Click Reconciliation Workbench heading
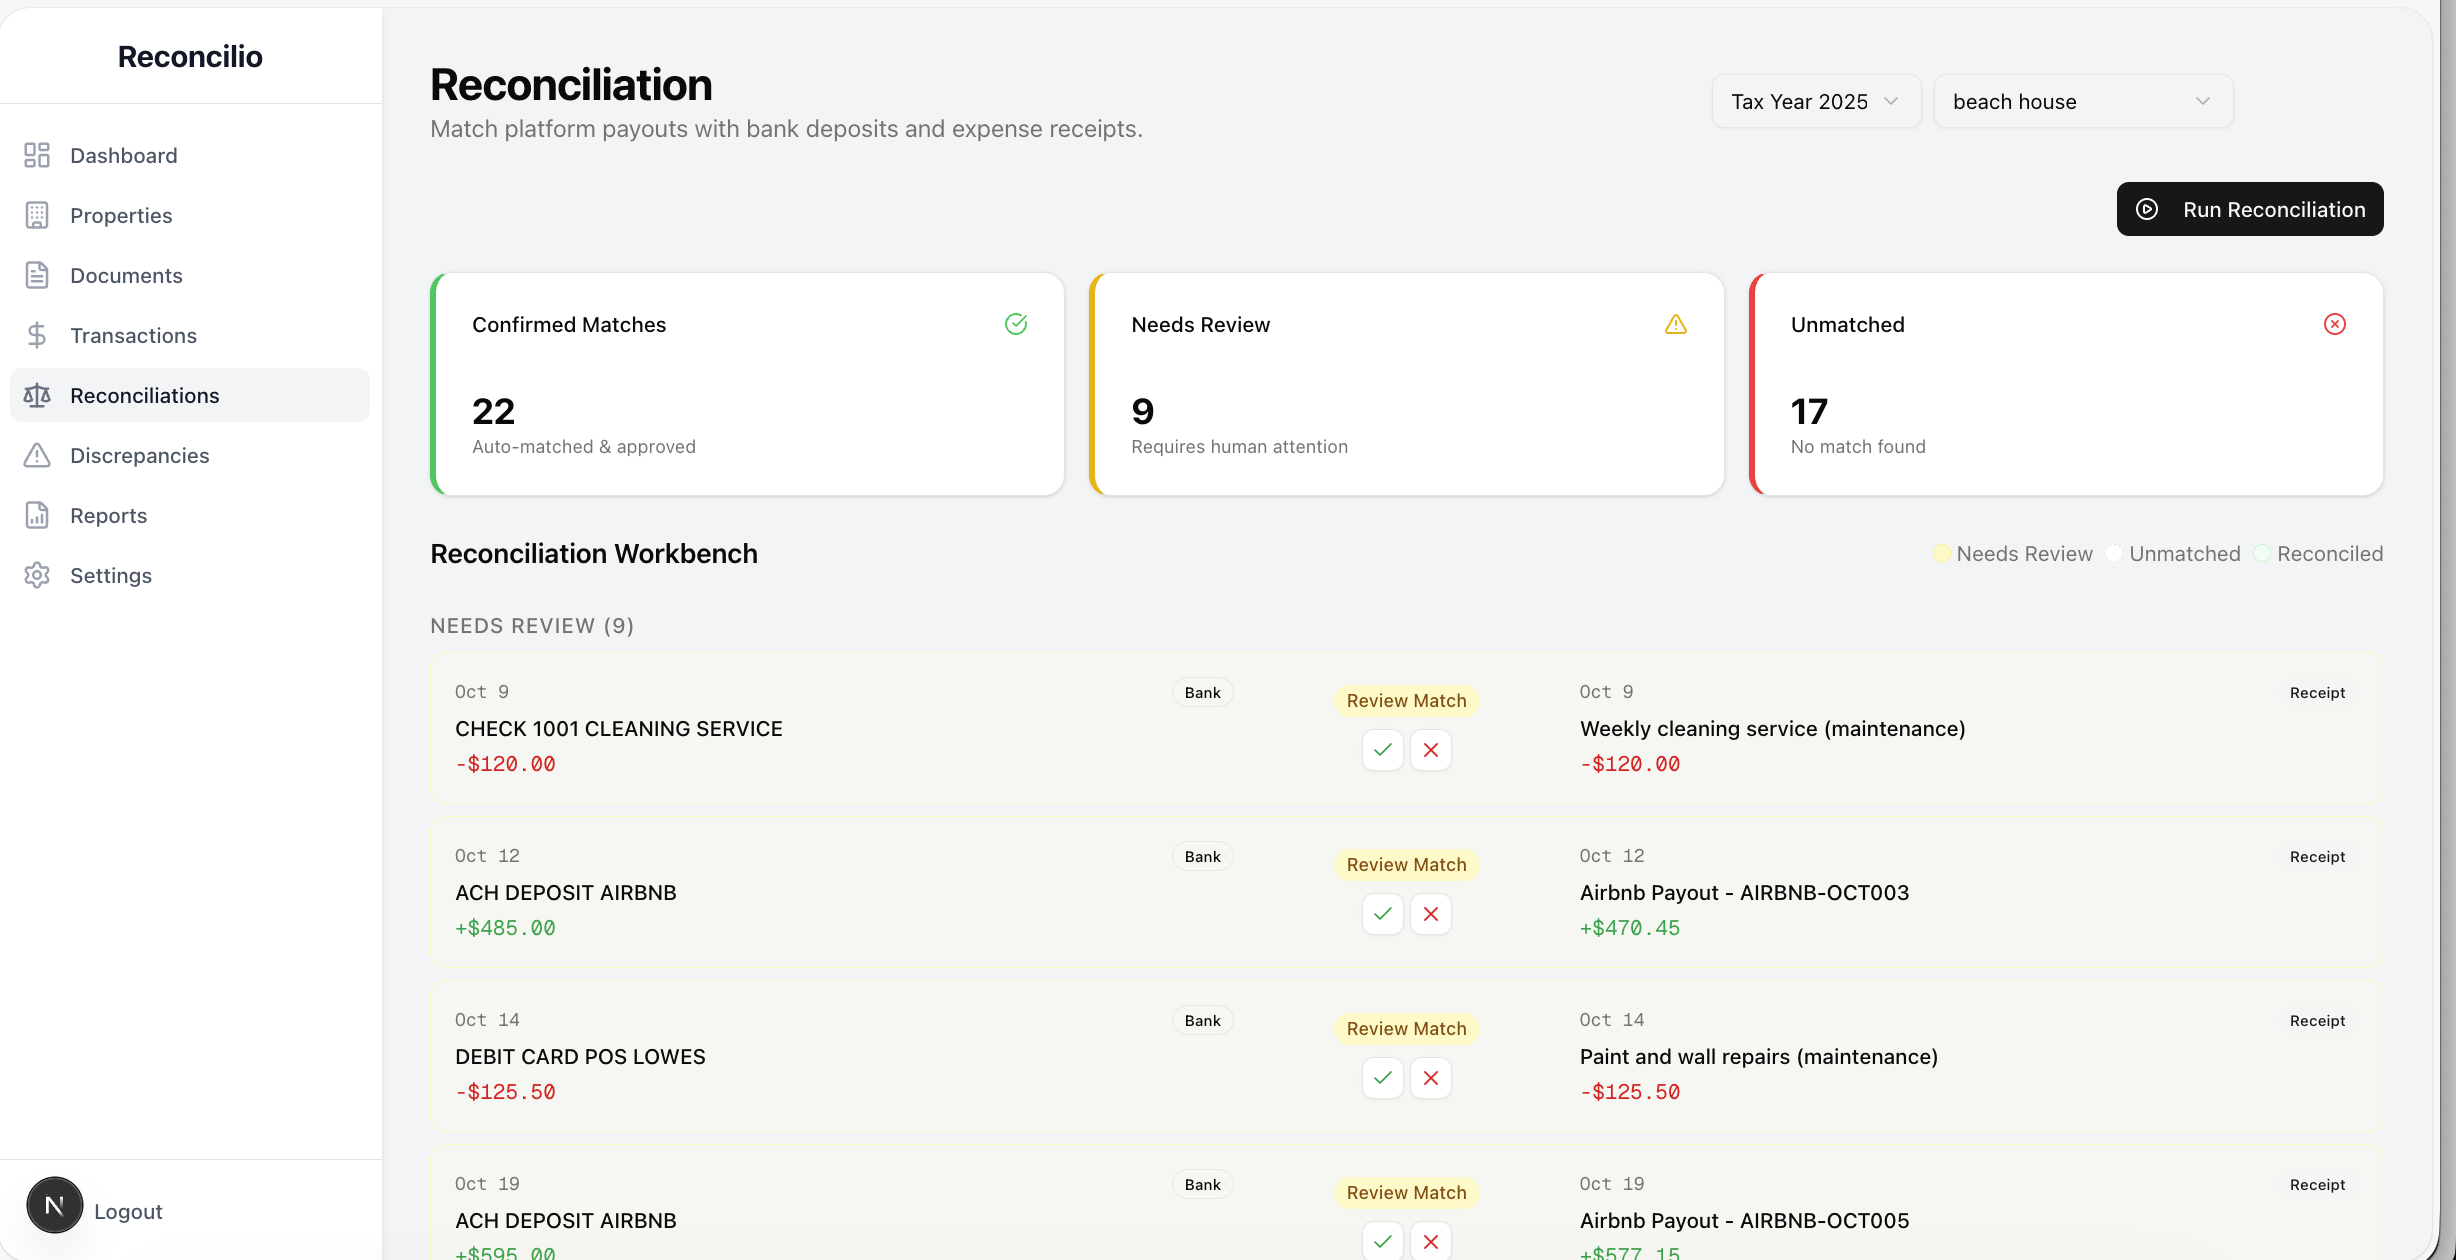This screenshot has height=1260, width=2456. click(594, 553)
